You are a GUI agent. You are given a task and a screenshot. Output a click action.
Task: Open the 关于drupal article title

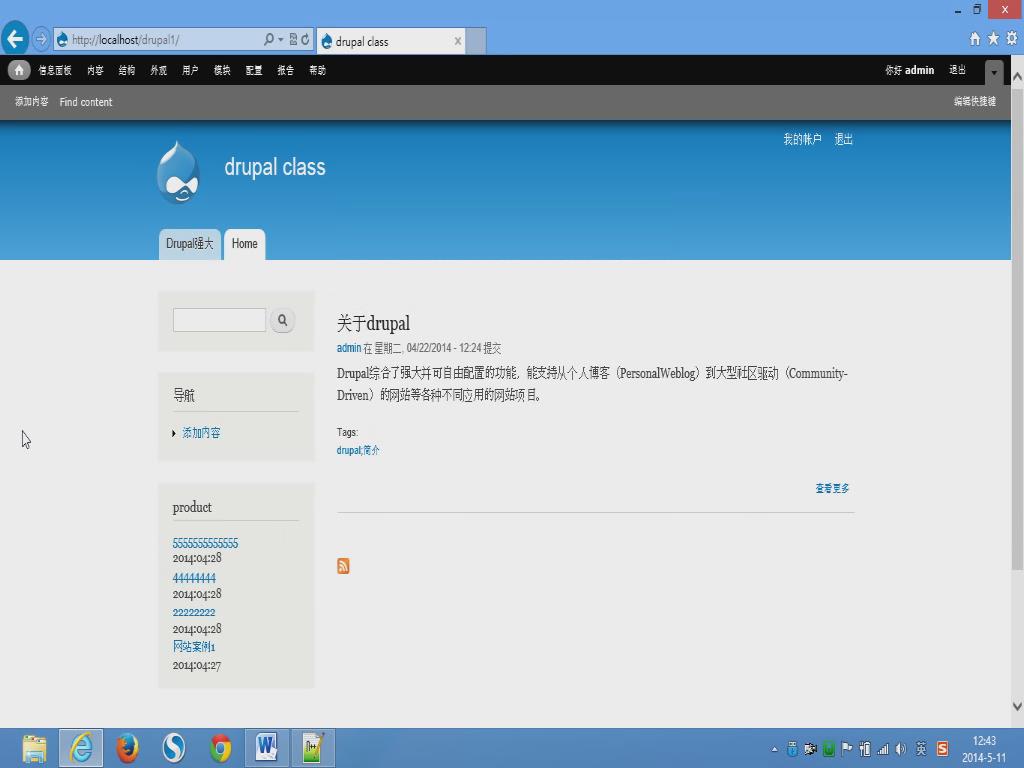374,323
